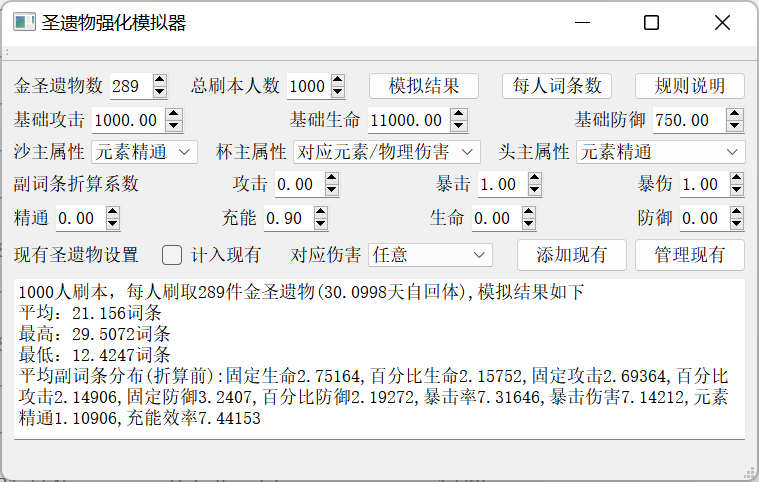Screen dimensions: 759x482
Task: Maximize the 圣遗物强化模拟器 window
Action: point(651,22)
